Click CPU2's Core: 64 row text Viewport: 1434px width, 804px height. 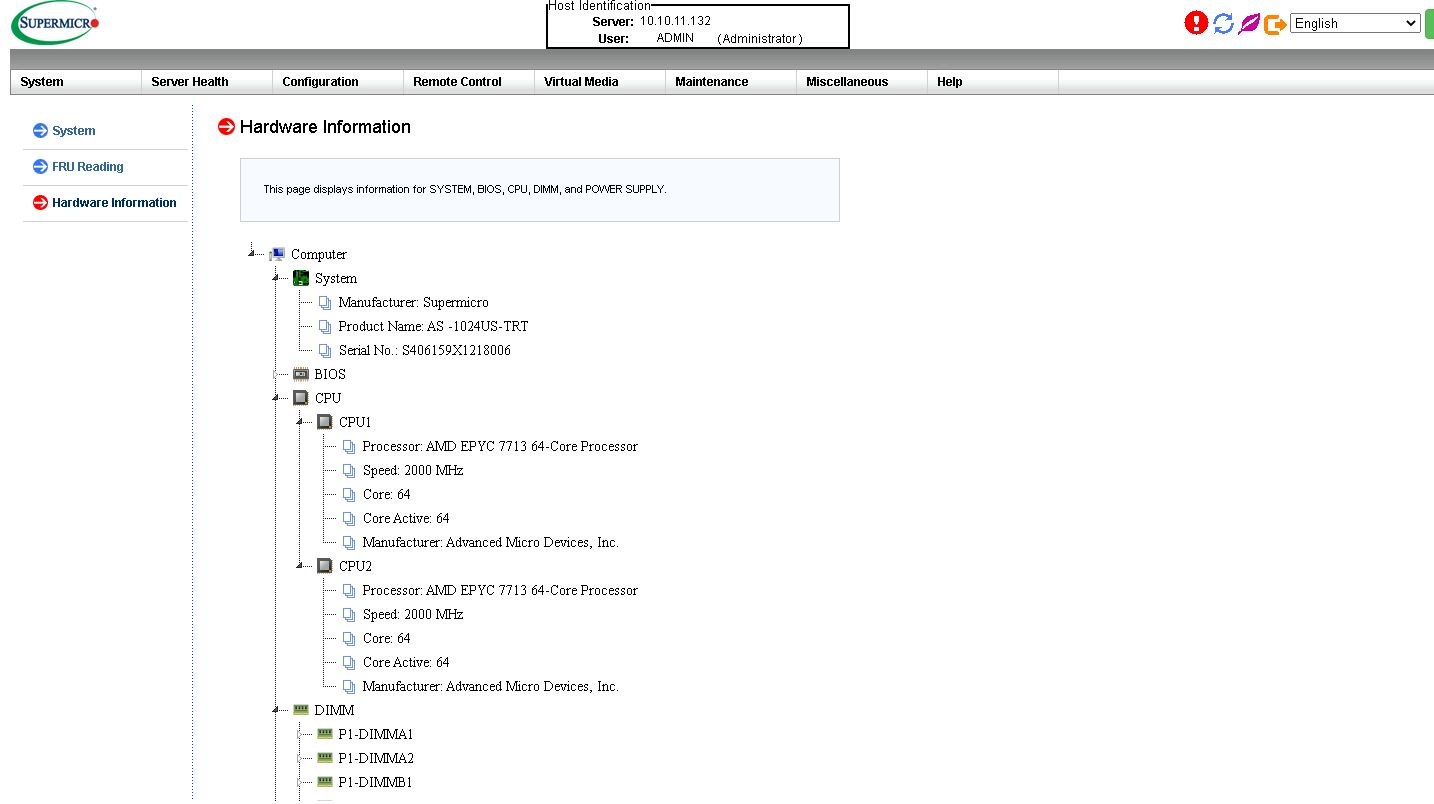(387, 638)
